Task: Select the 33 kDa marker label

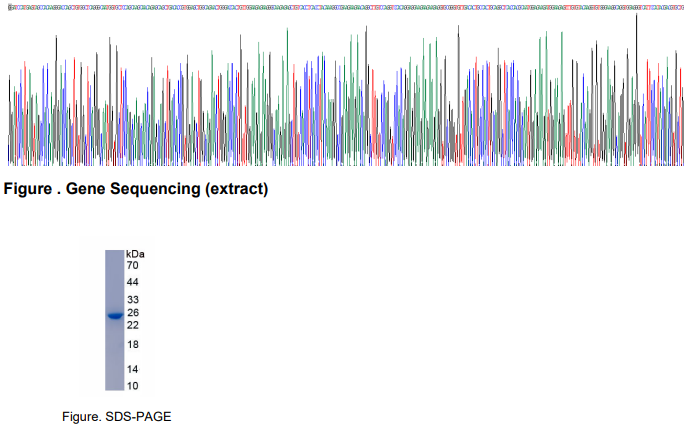Action: pos(133,300)
